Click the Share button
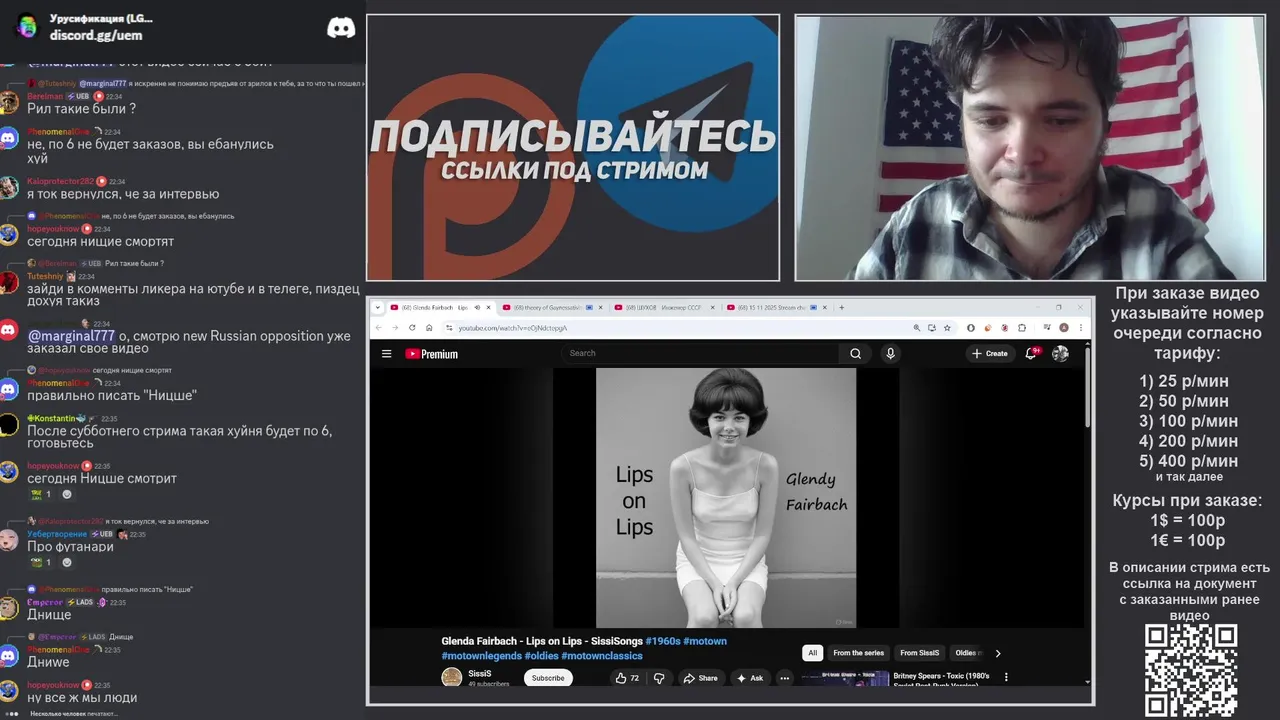Image resolution: width=1280 pixels, height=720 pixels. click(x=700, y=678)
